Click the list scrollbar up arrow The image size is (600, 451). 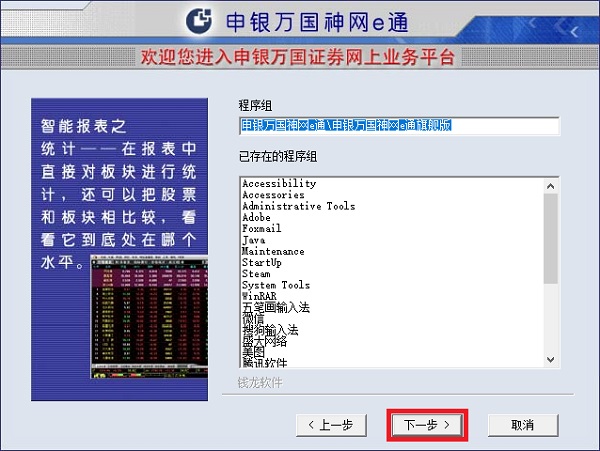point(551,186)
